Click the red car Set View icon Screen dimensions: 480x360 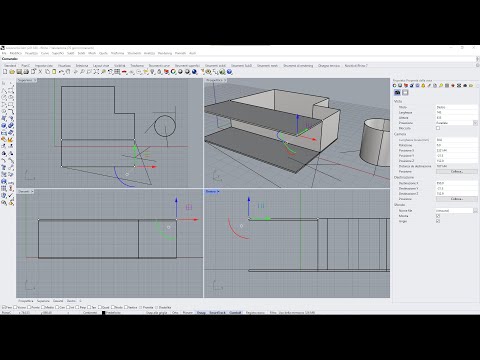124,72
